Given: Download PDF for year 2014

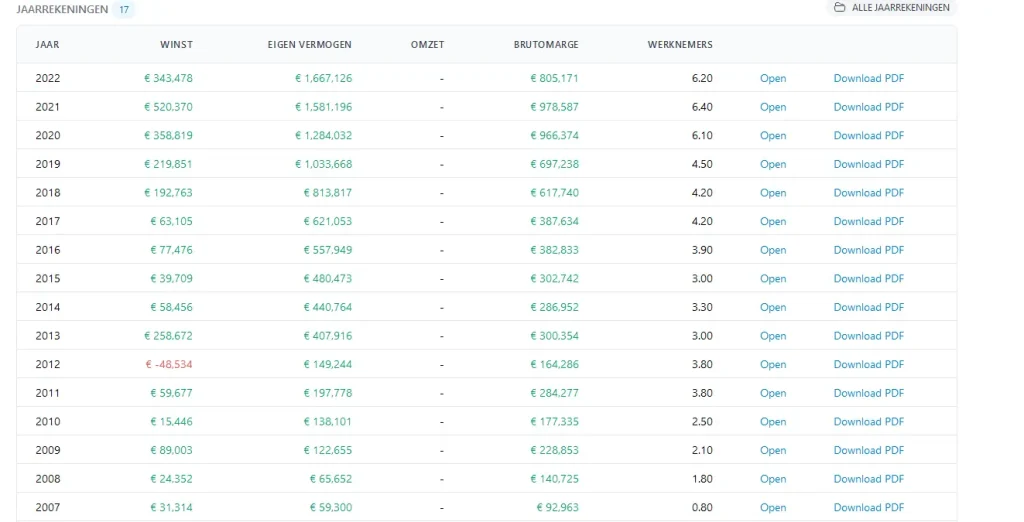Looking at the screenshot, I should point(868,307).
